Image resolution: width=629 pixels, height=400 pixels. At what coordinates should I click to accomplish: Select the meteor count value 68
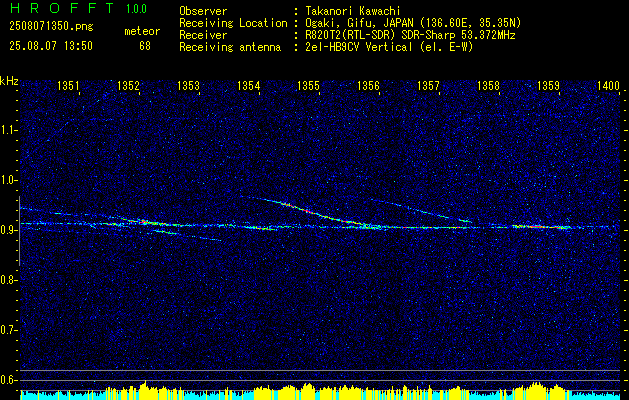(145, 46)
